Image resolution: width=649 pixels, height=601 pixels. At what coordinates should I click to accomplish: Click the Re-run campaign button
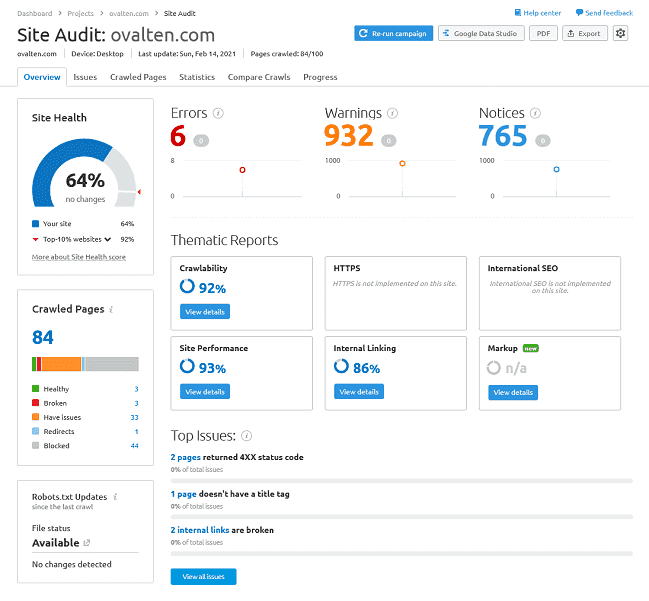tap(393, 33)
